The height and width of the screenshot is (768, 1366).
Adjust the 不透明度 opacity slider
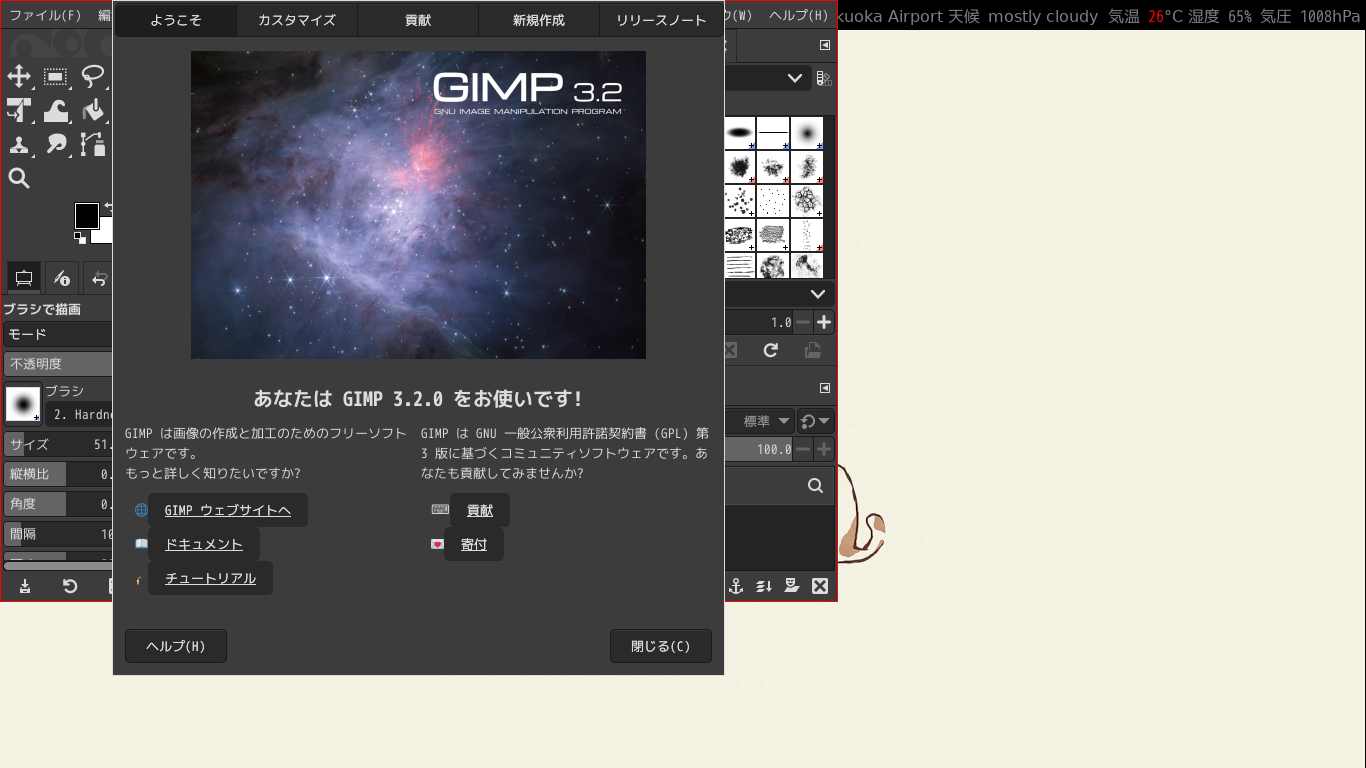pos(58,364)
